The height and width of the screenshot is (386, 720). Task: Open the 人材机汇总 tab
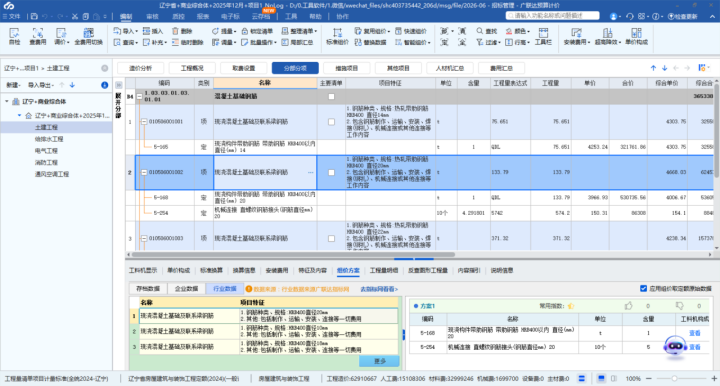[450, 68]
